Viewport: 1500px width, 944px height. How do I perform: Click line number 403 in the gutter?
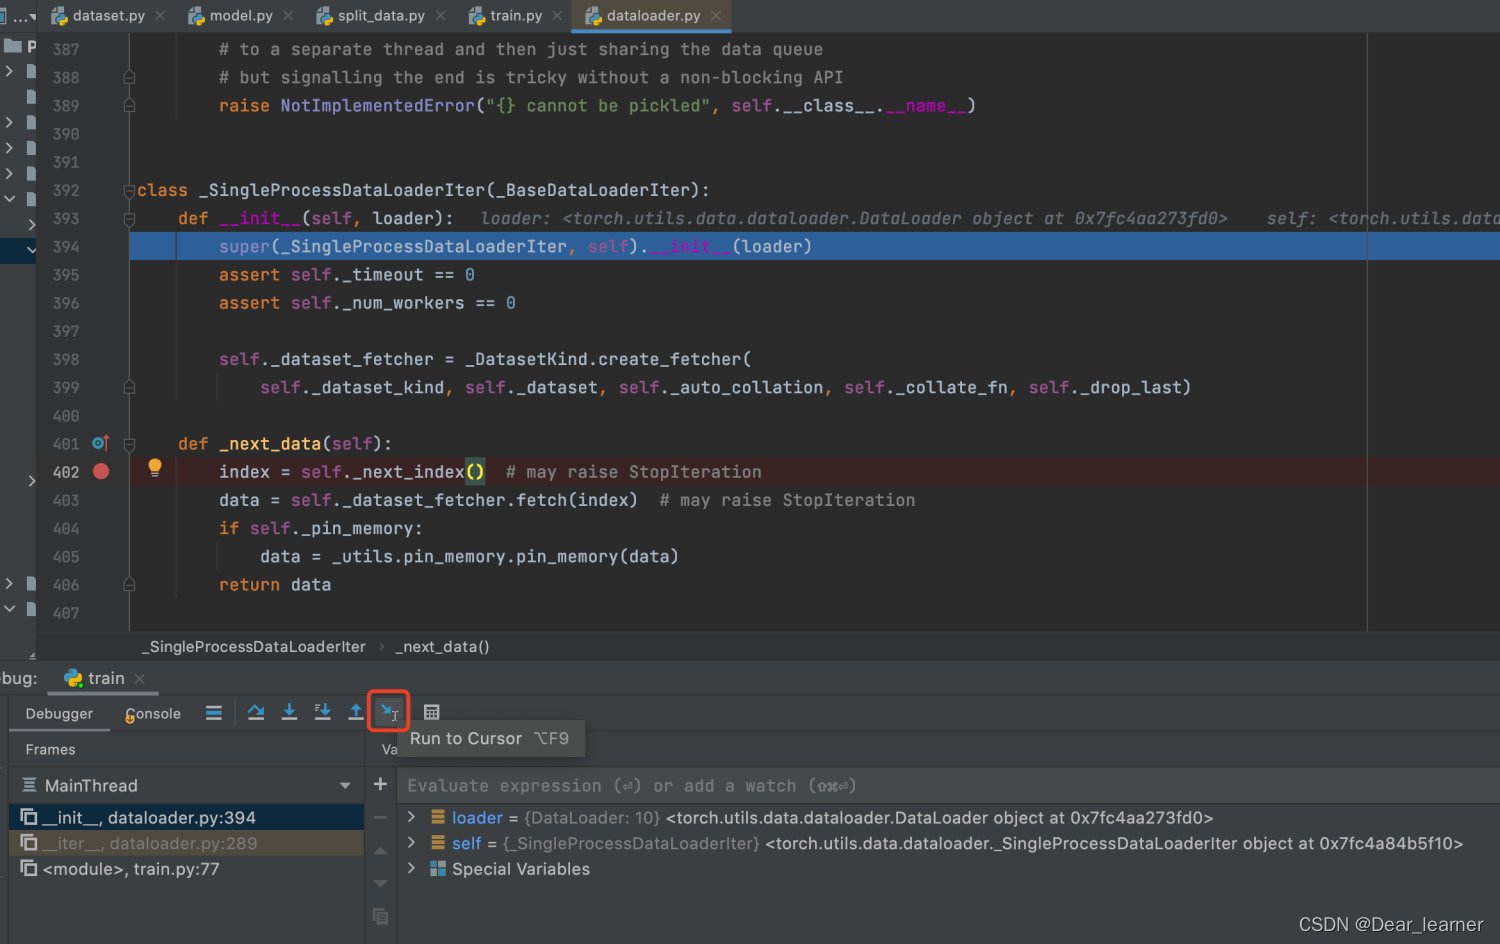click(66, 500)
